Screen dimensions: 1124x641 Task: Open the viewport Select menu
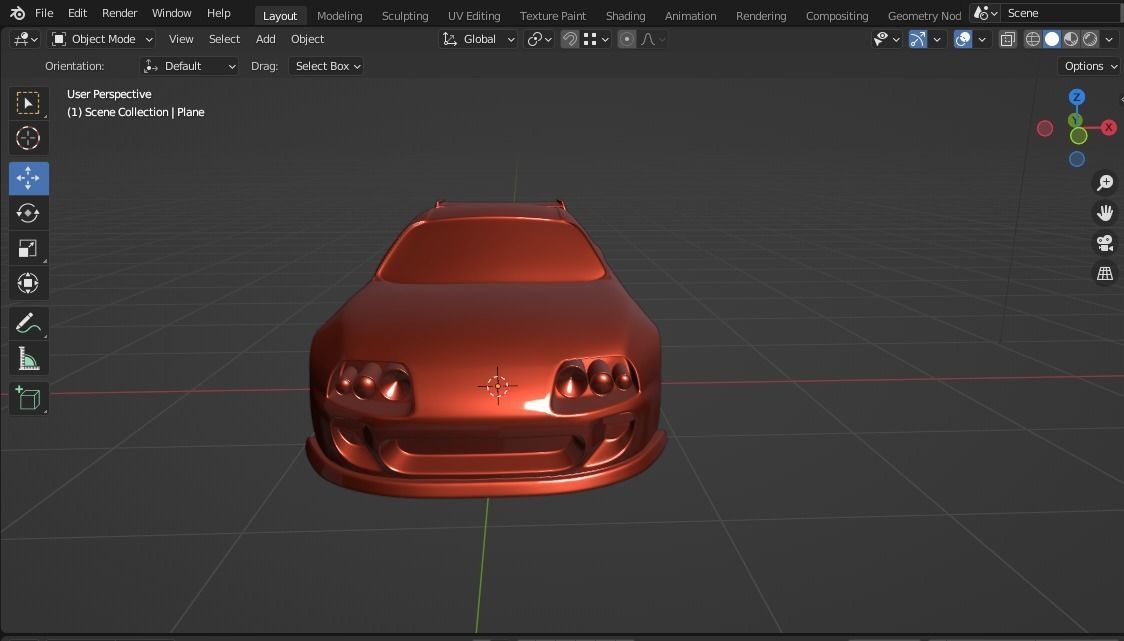pos(224,39)
